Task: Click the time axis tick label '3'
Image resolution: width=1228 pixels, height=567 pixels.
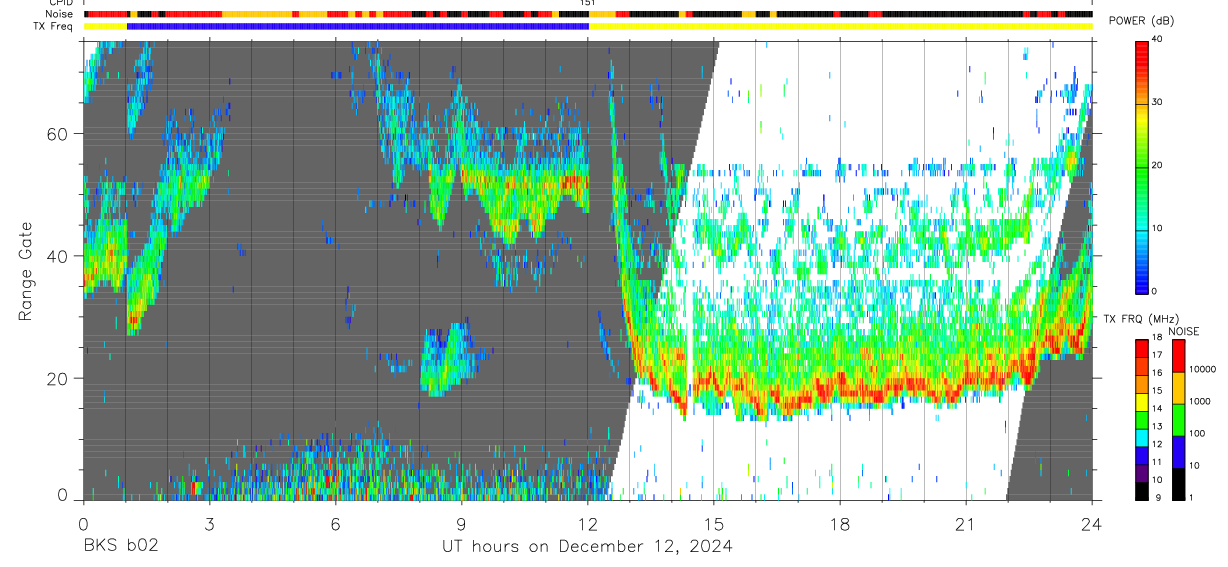Action: 209,524
